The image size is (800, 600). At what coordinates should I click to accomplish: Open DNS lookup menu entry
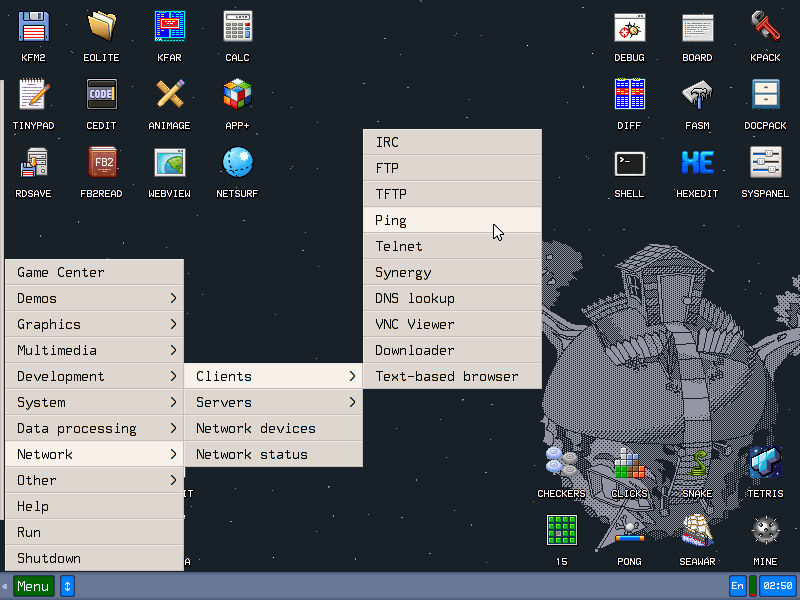(x=453, y=298)
